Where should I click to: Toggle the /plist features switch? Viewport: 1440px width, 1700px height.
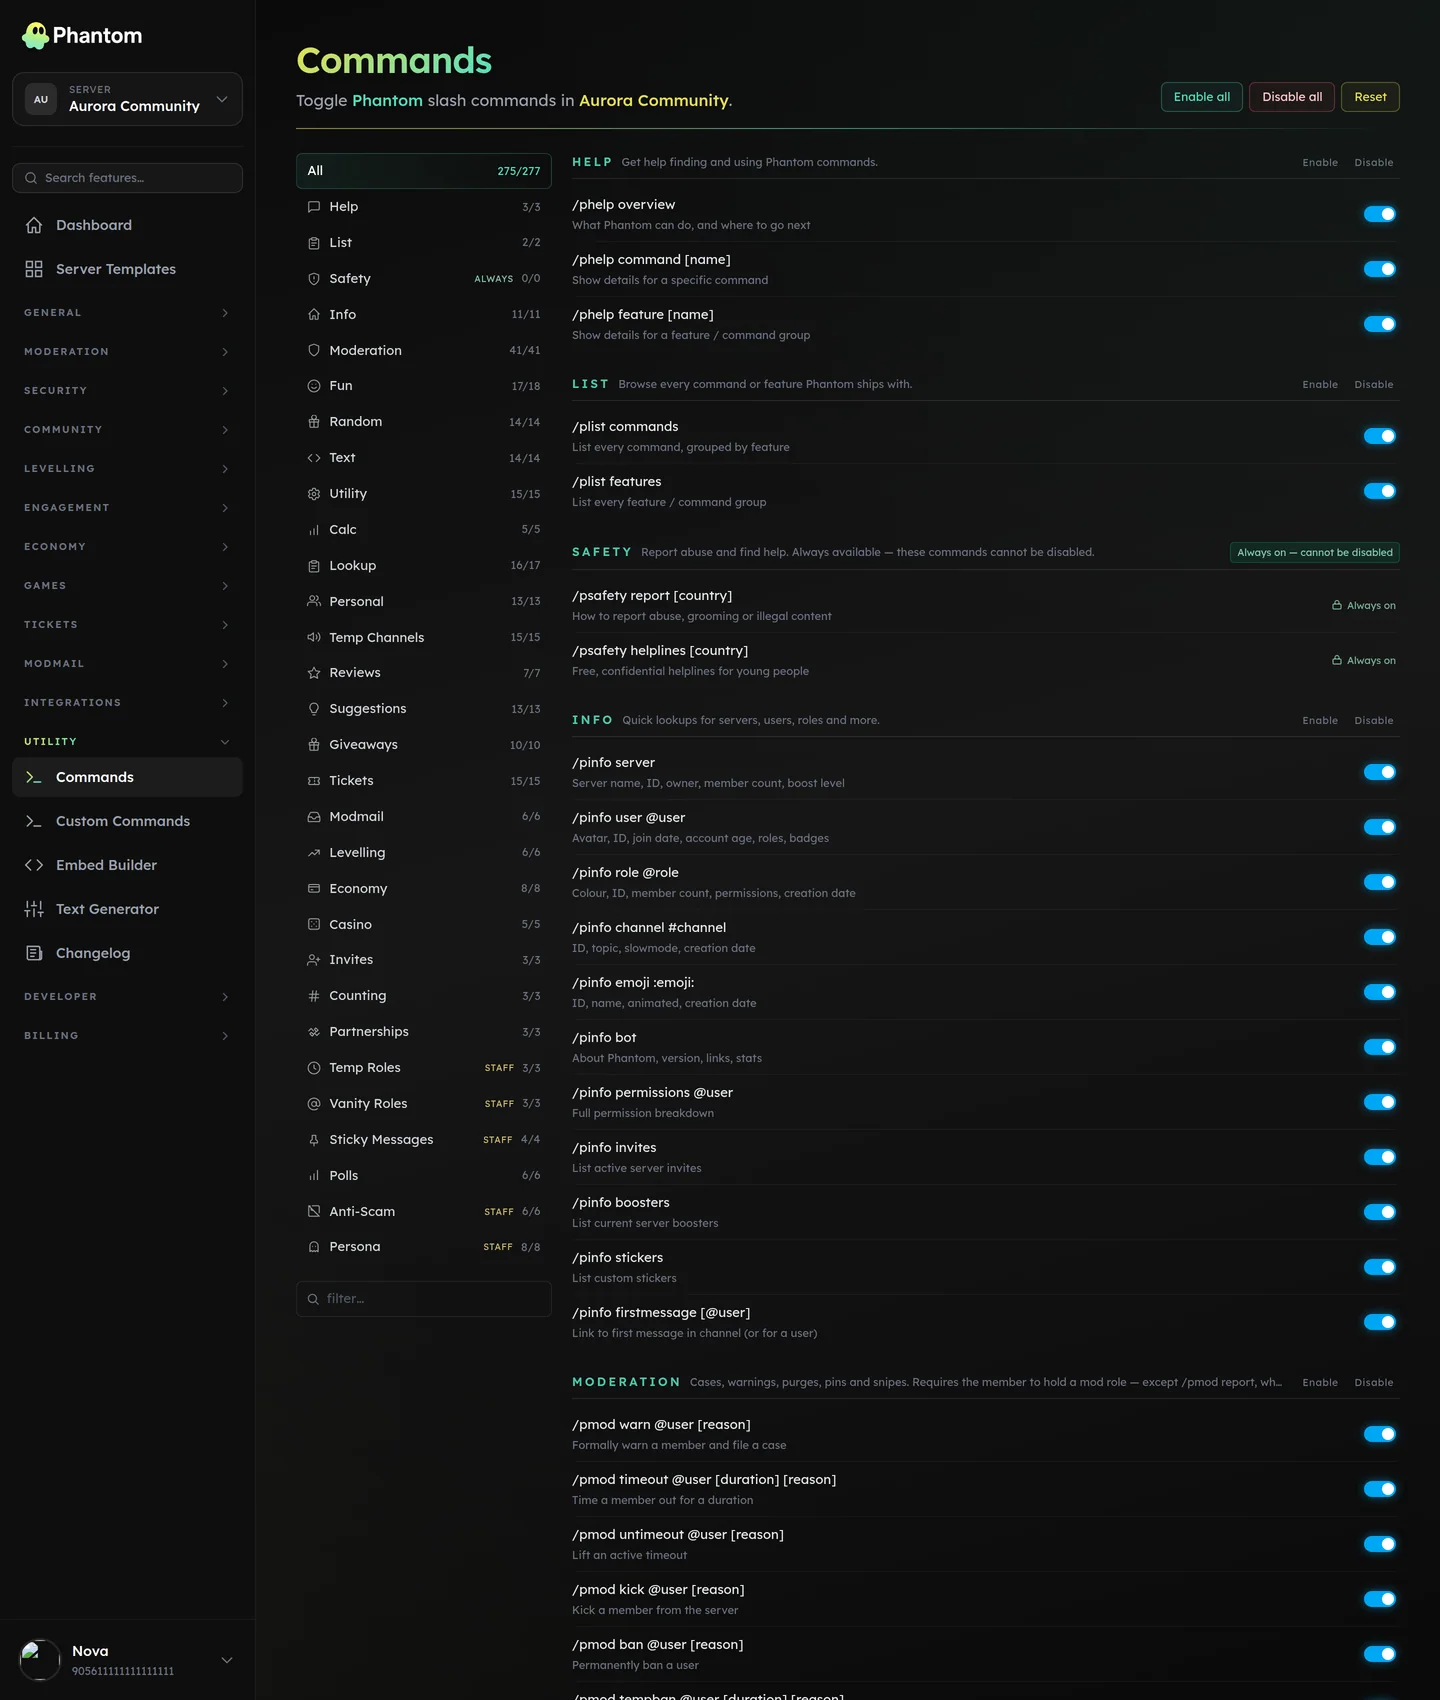point(1380,491)
